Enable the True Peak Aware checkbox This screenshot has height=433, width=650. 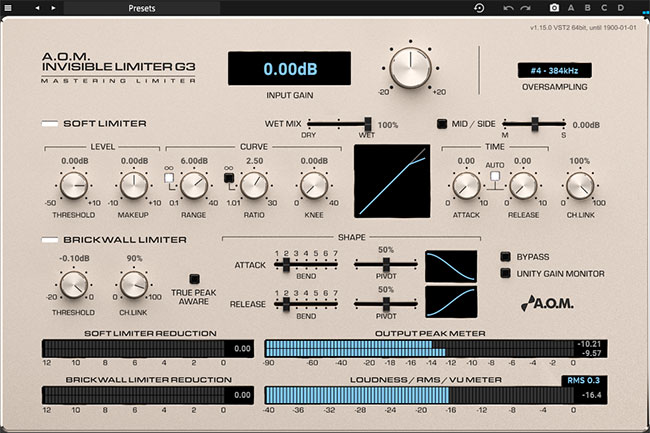[x=194, y=279]
